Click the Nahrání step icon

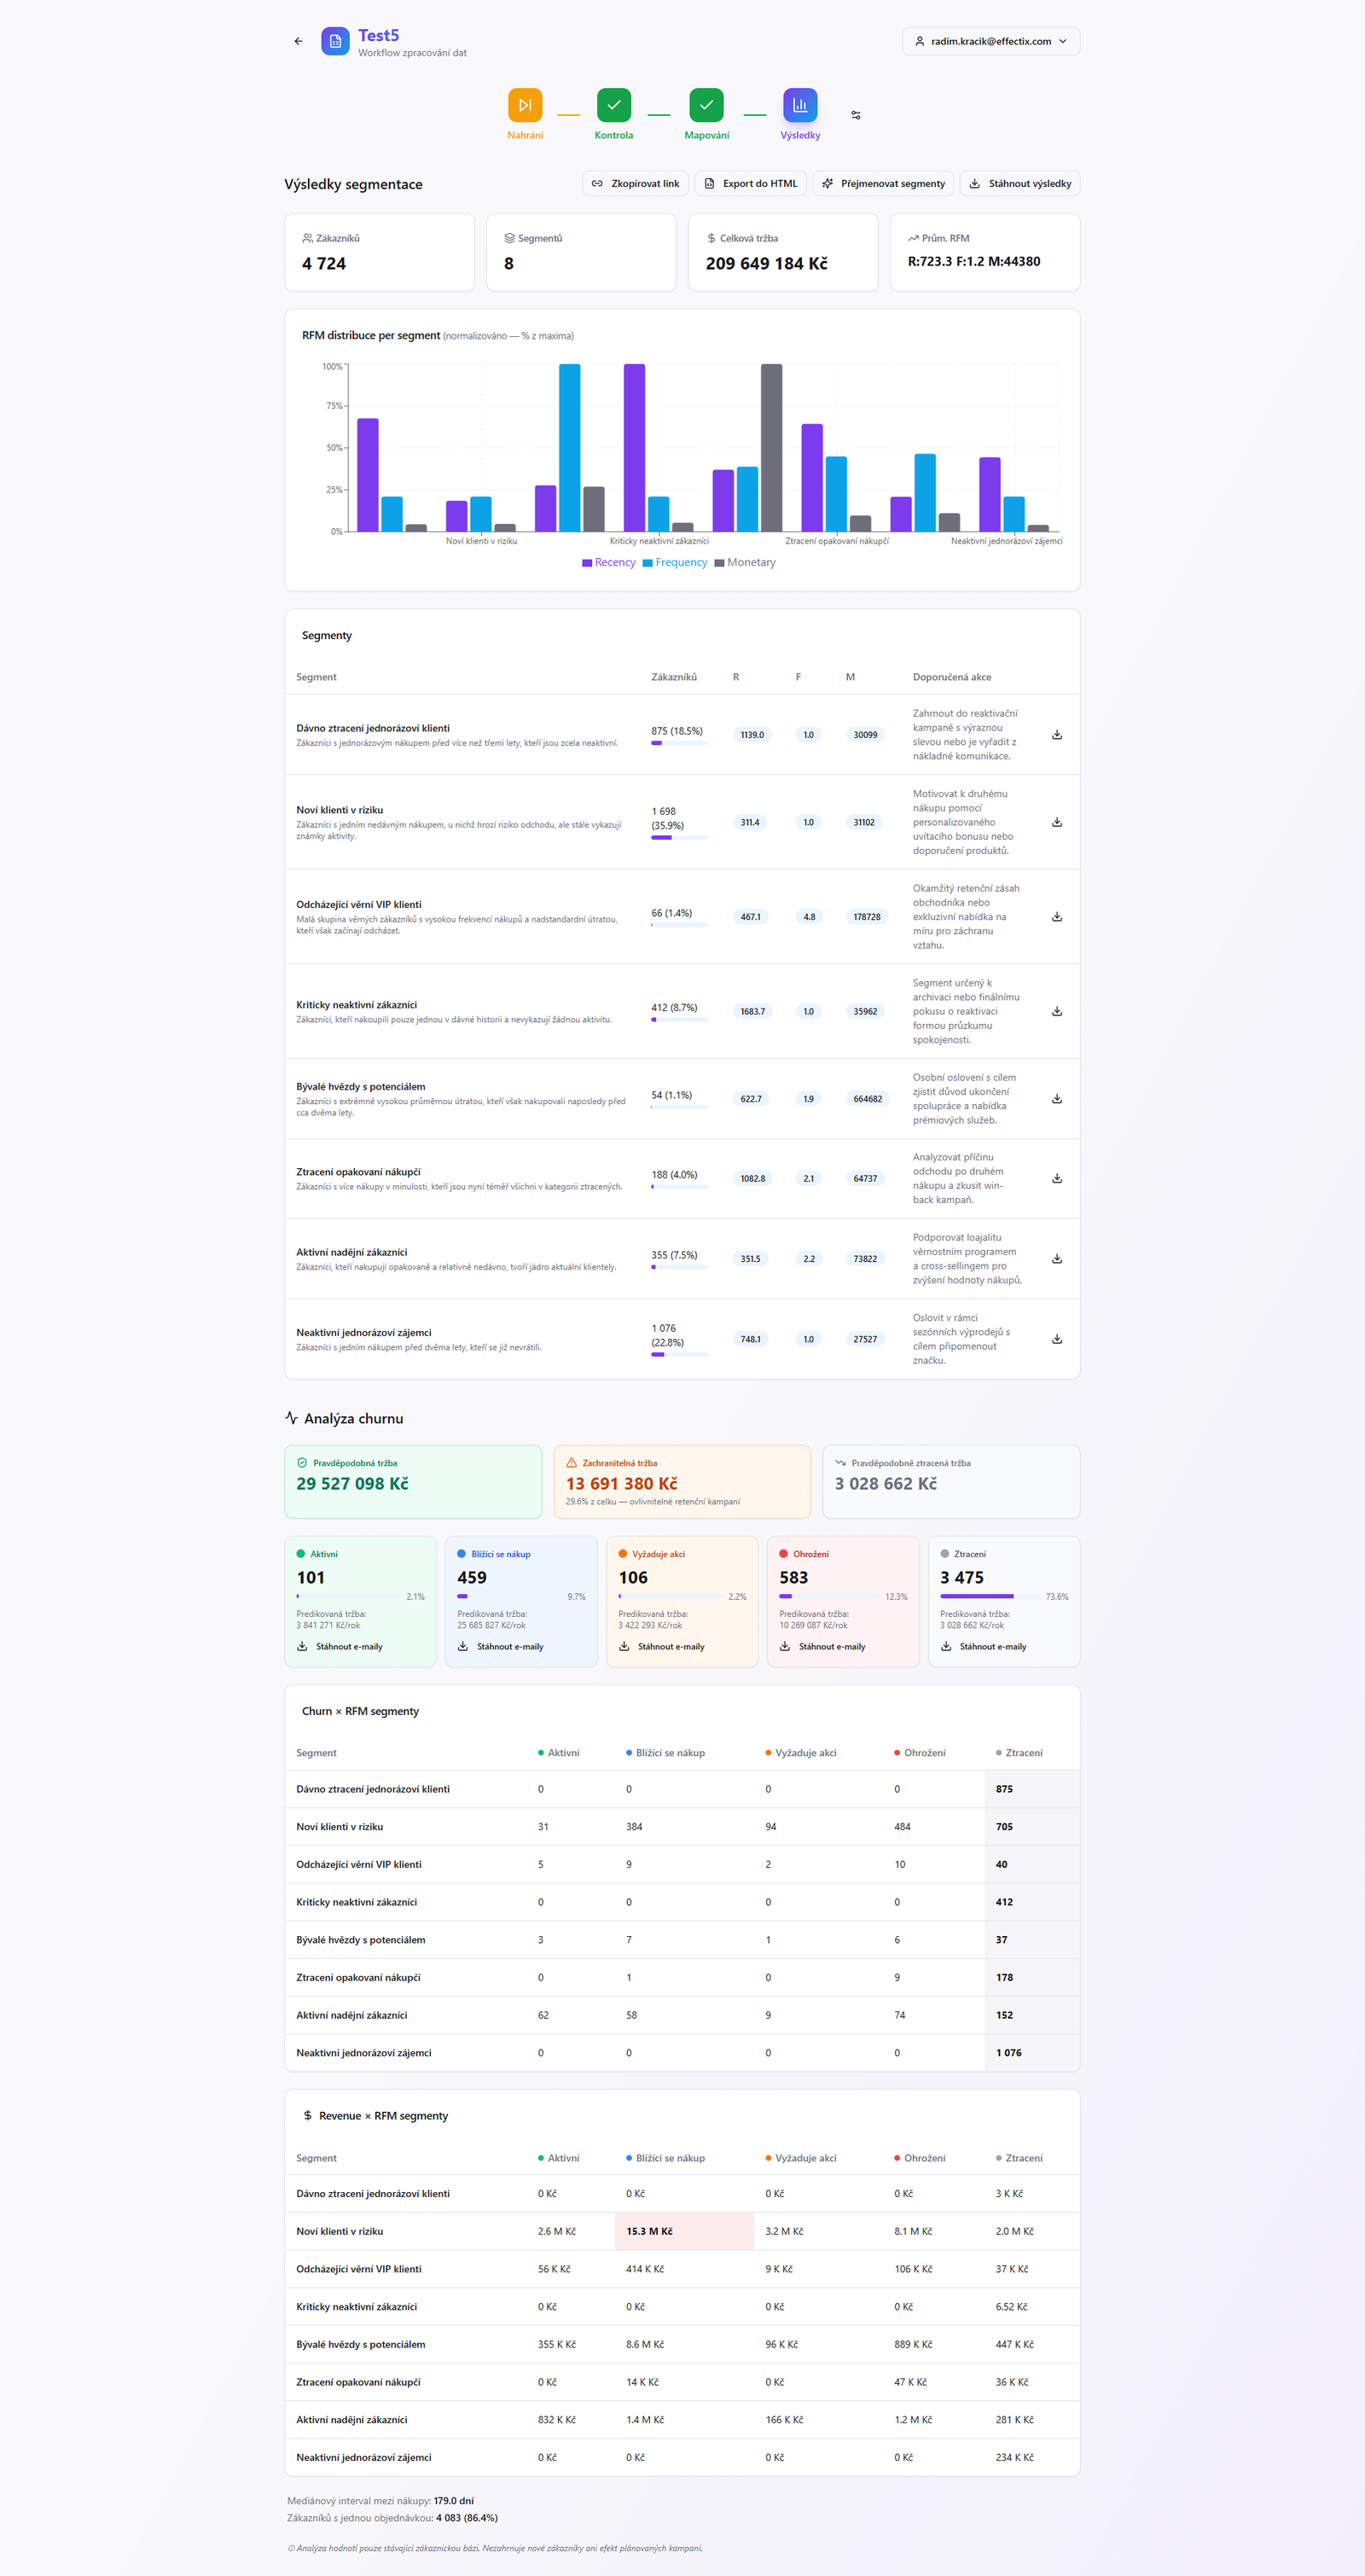point(525,105)
